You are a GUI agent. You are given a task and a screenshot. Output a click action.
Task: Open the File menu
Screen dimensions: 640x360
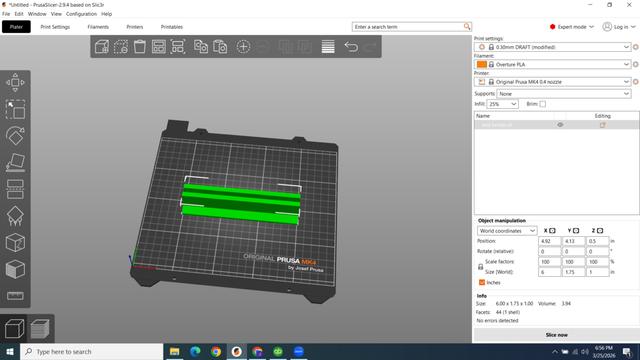[6, 14]
